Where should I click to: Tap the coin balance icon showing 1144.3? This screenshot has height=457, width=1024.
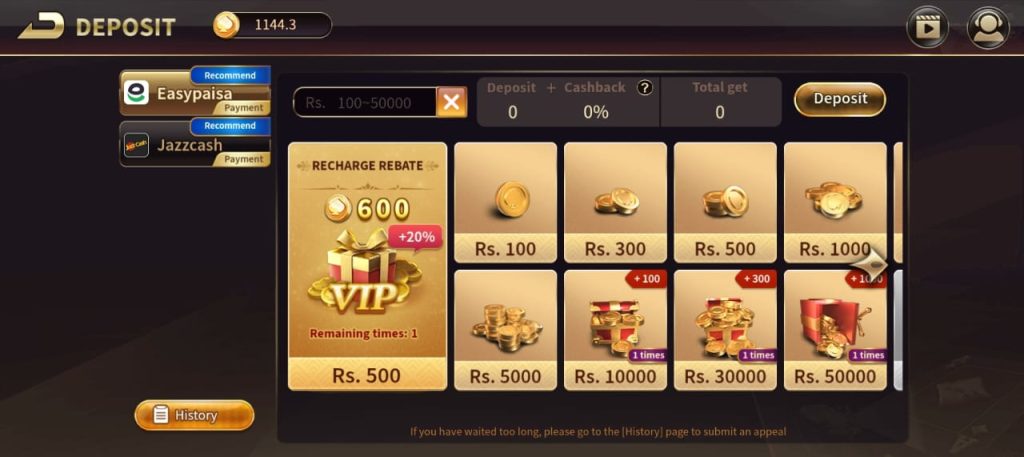[226, 25]
